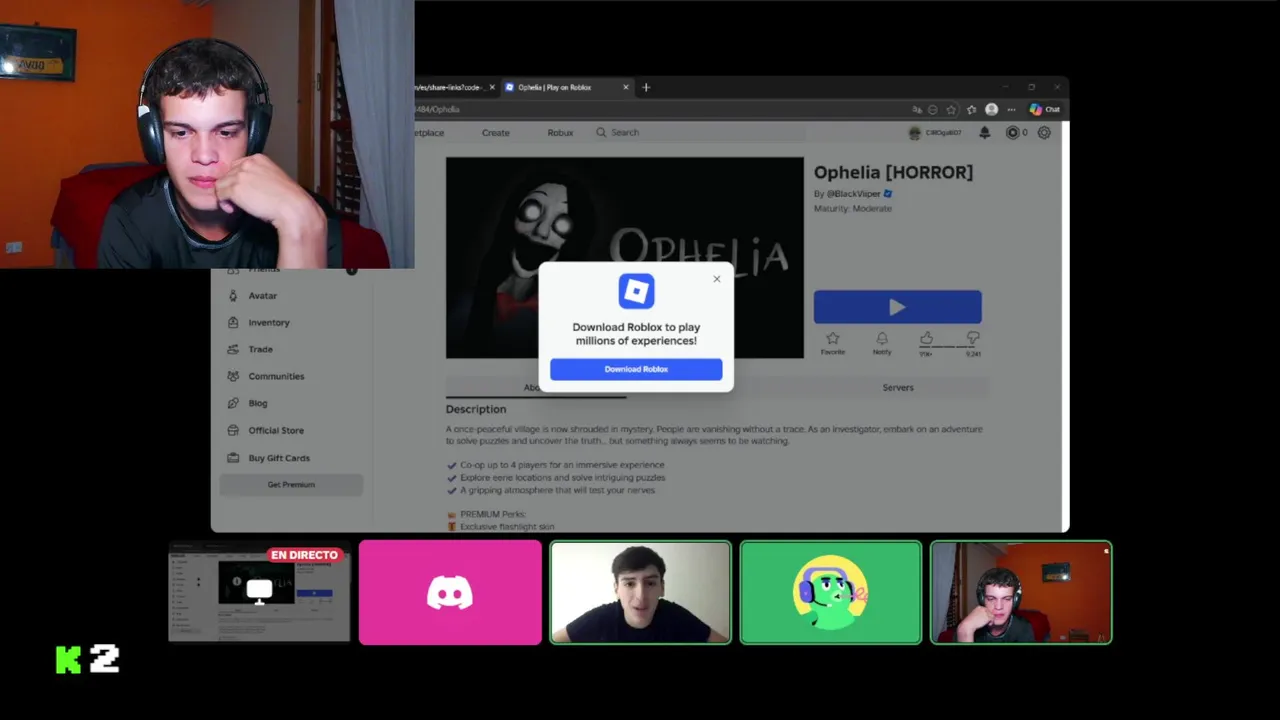This screenshot has height=720, width=1280.
Task: Open the @BlackViper creator link
Action: tap(853, 194)
